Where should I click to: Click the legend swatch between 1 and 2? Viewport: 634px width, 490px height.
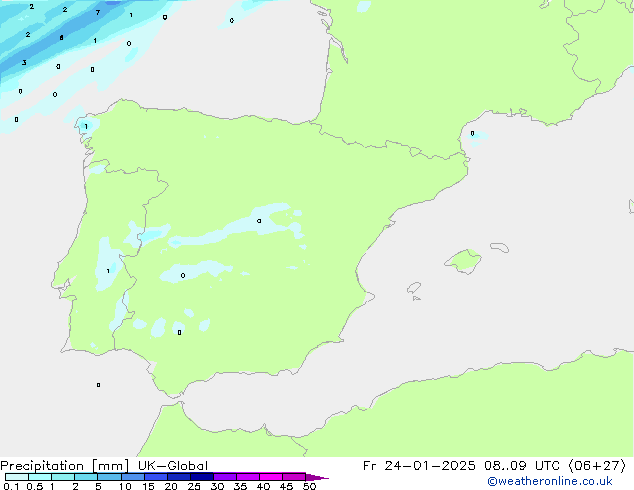[x=63, y=477]
